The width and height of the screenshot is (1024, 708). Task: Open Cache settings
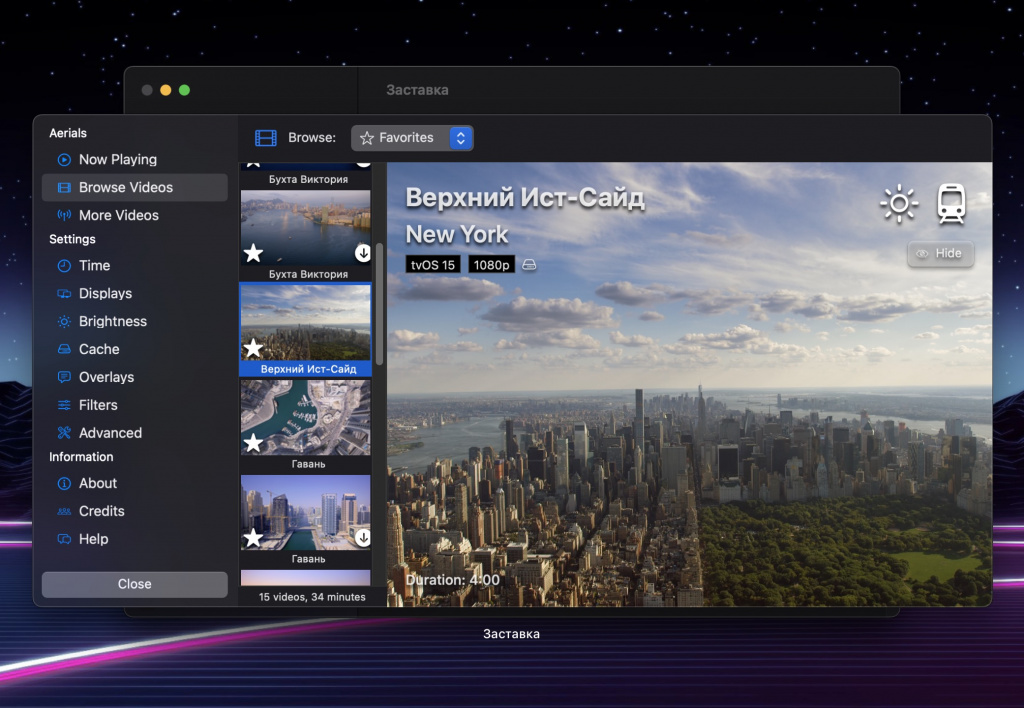(x=134, y=349)
